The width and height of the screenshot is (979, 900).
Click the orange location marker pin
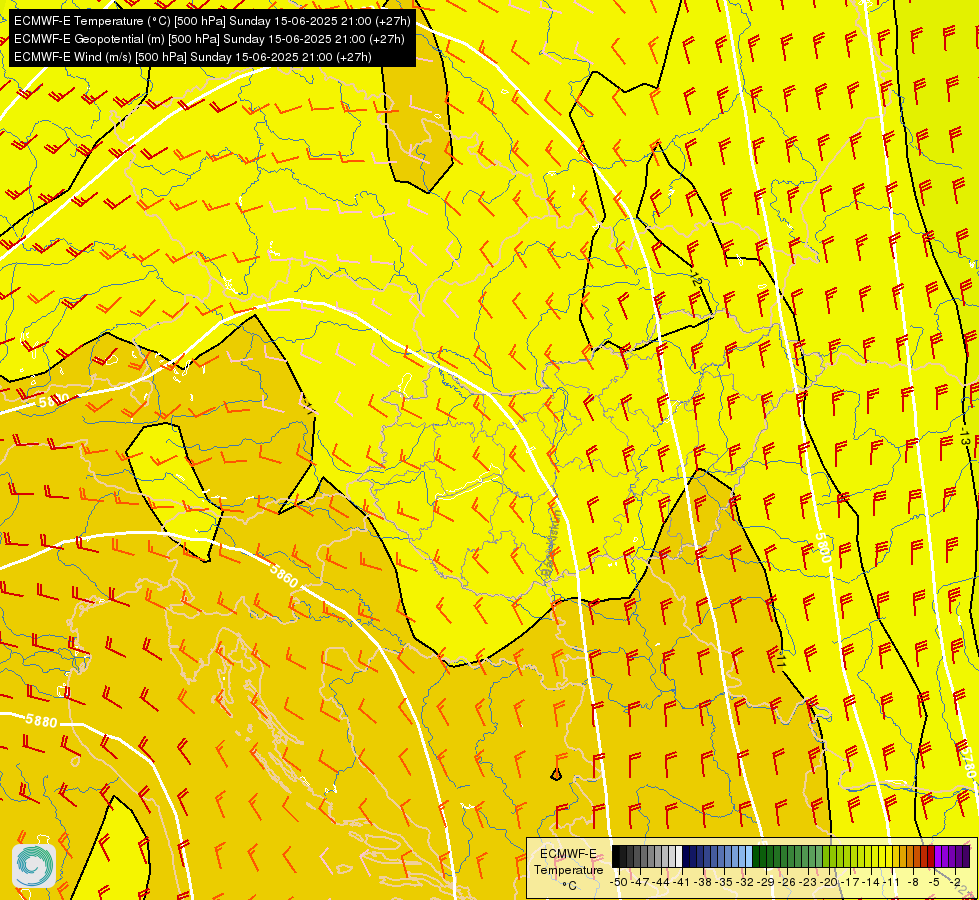point(556,774)
